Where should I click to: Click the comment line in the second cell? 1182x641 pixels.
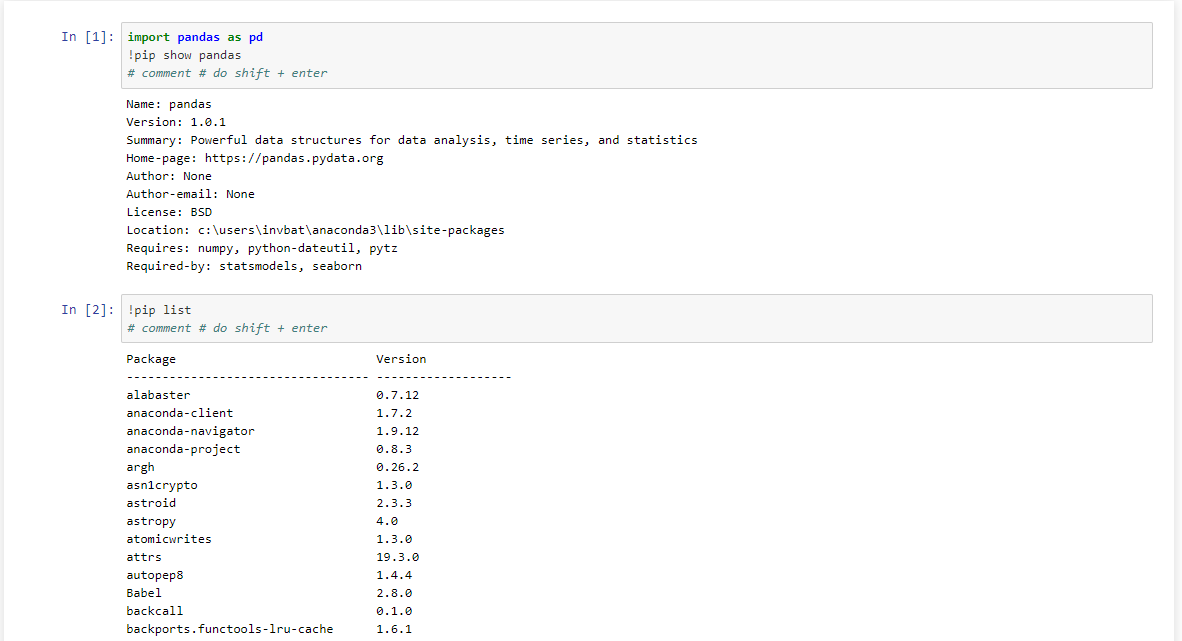click(x=227, y=328)
